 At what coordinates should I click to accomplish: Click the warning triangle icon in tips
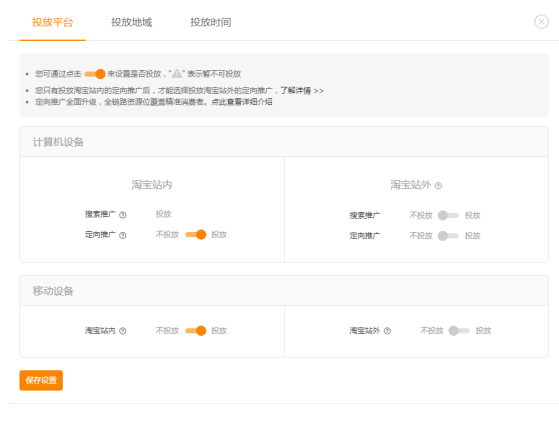177,74
